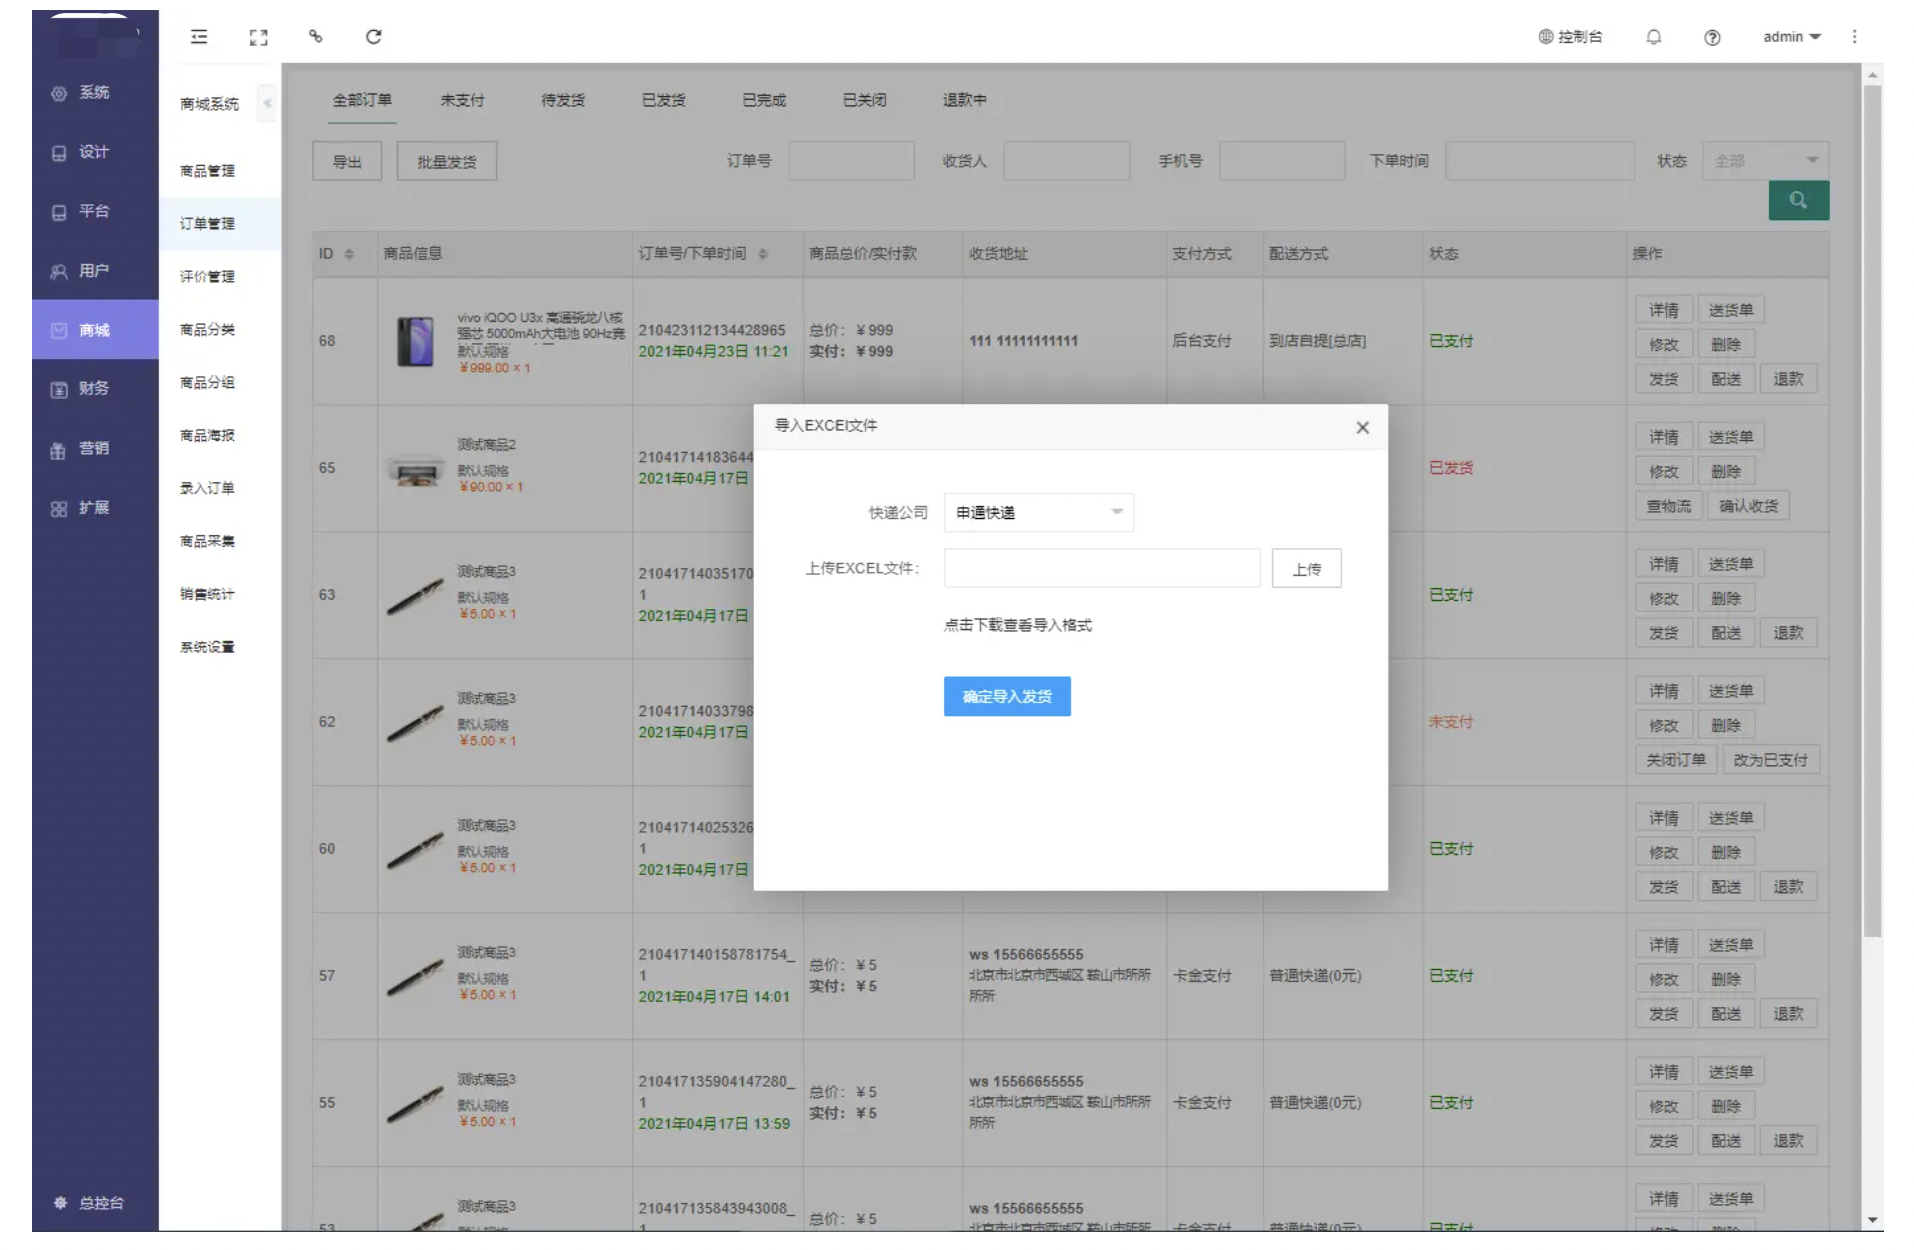This screenshot has width=1914, height=1250.
Task: Click 确定导入发货 button
Action: [x=1007, y=696]
